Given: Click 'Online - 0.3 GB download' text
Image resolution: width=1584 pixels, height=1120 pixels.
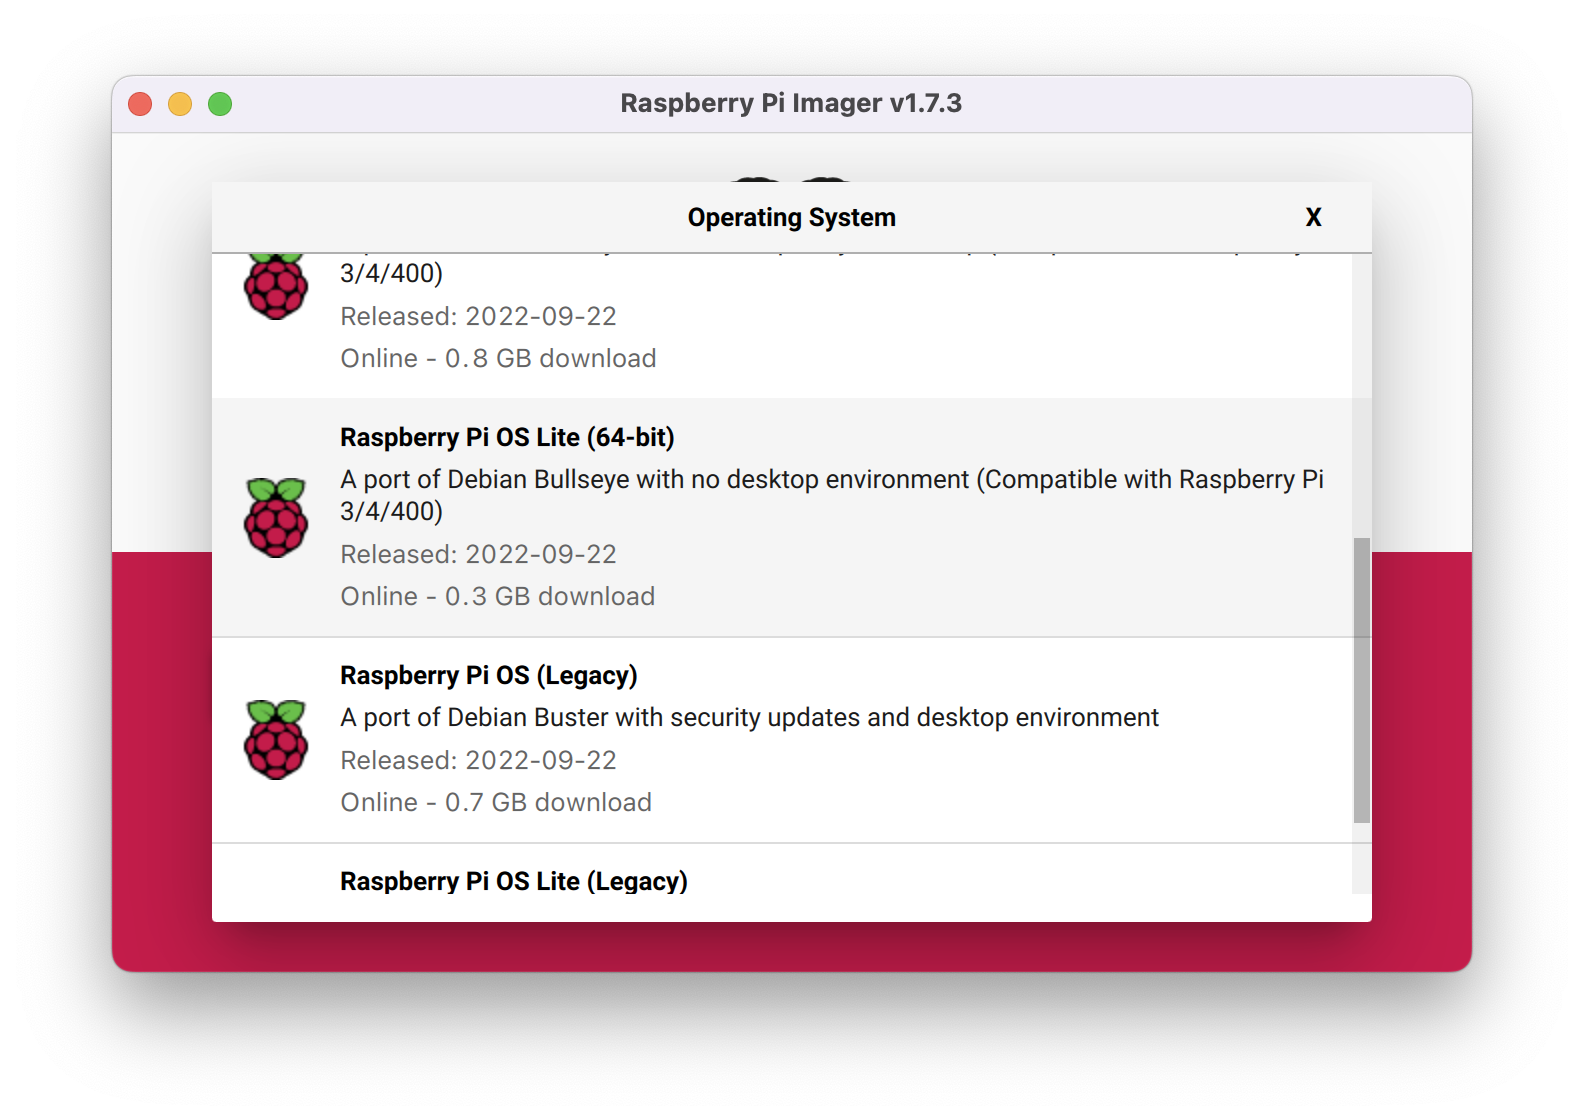Looking at the screenshot, I should tap(498, 596).
